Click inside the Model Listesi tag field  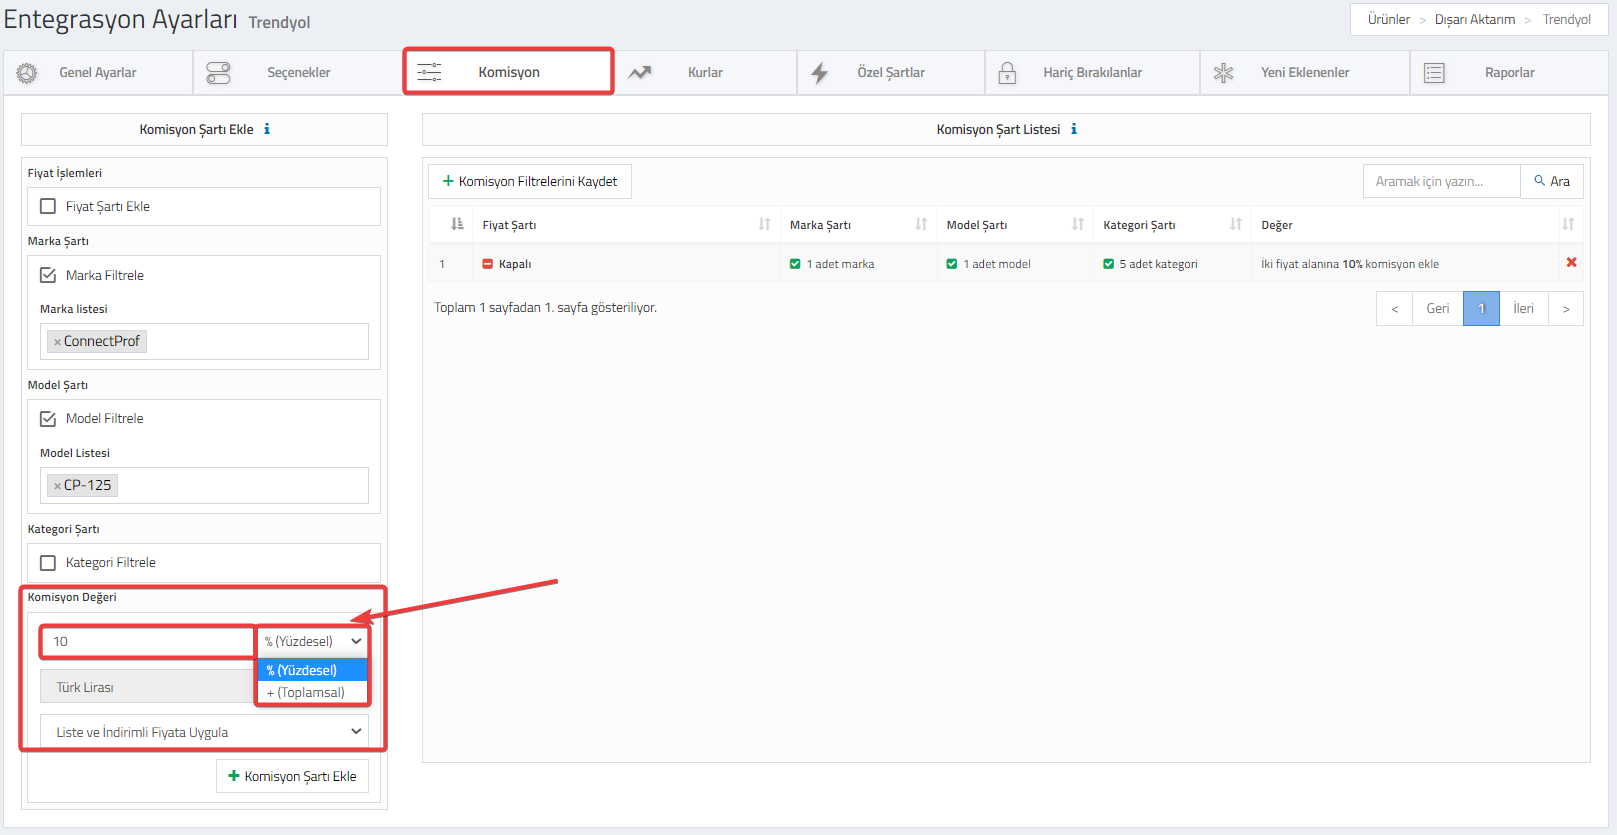(204, 485)
